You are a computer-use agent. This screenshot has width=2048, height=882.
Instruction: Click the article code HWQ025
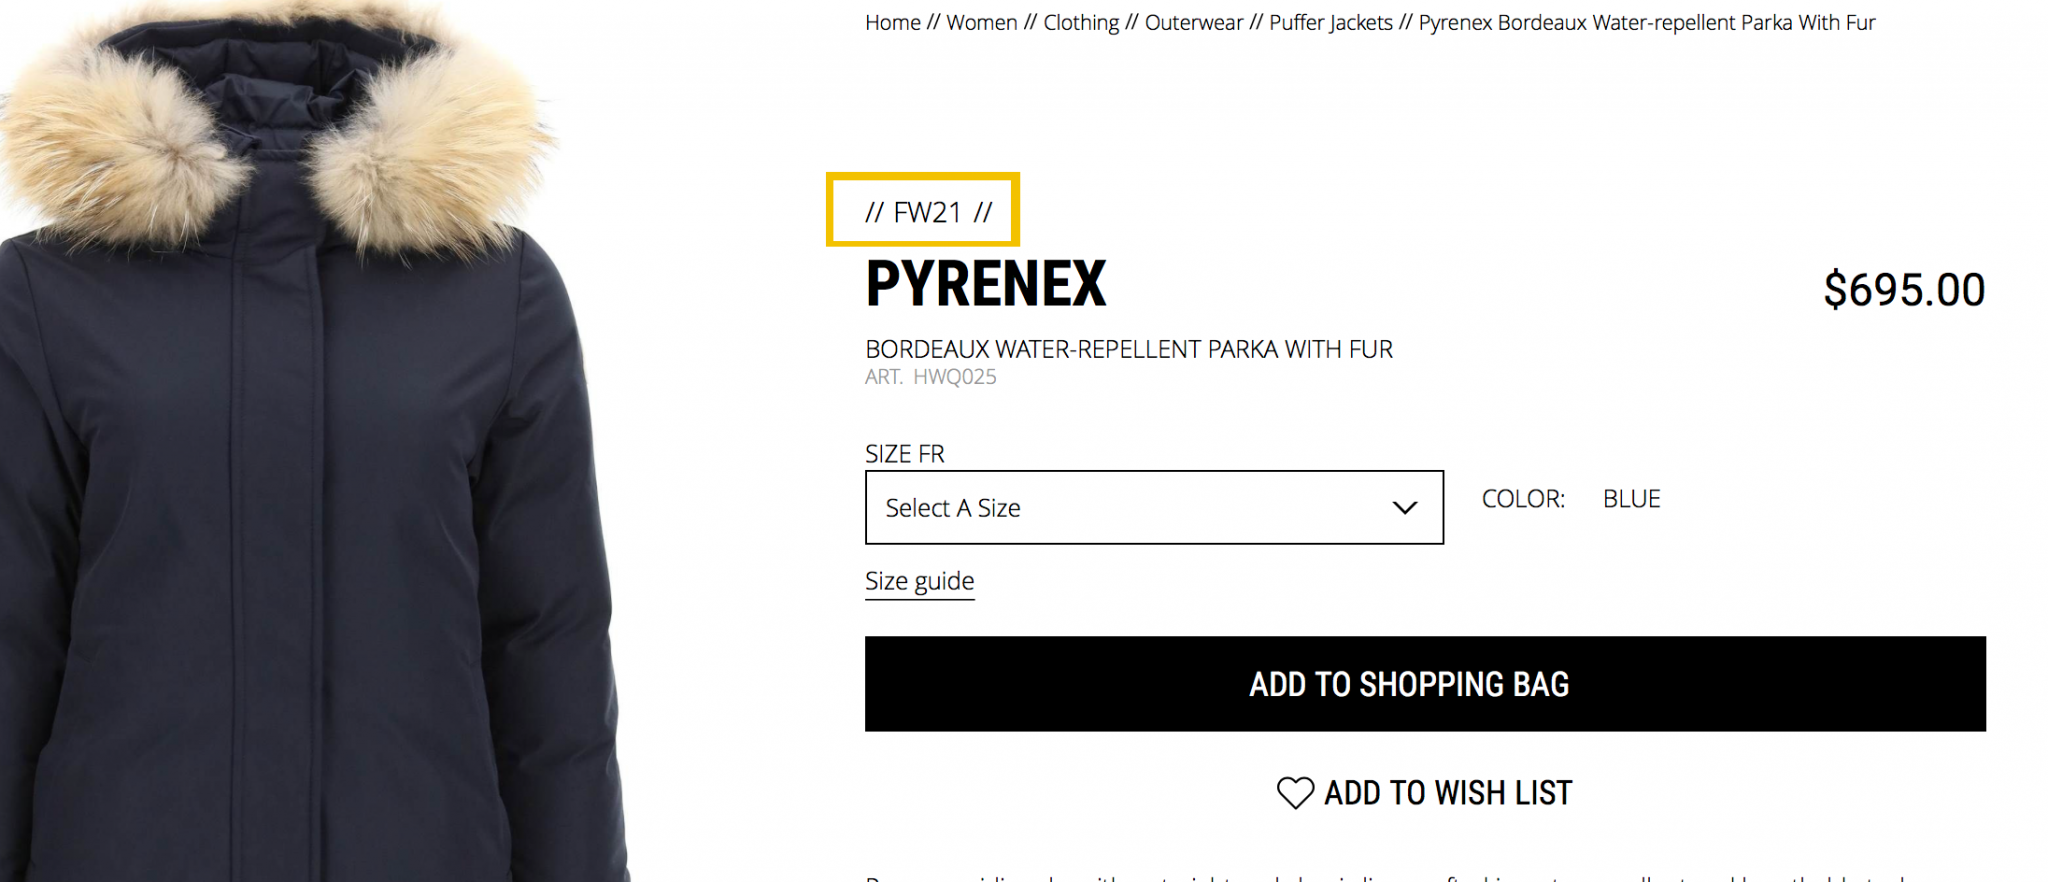(954, 377)
